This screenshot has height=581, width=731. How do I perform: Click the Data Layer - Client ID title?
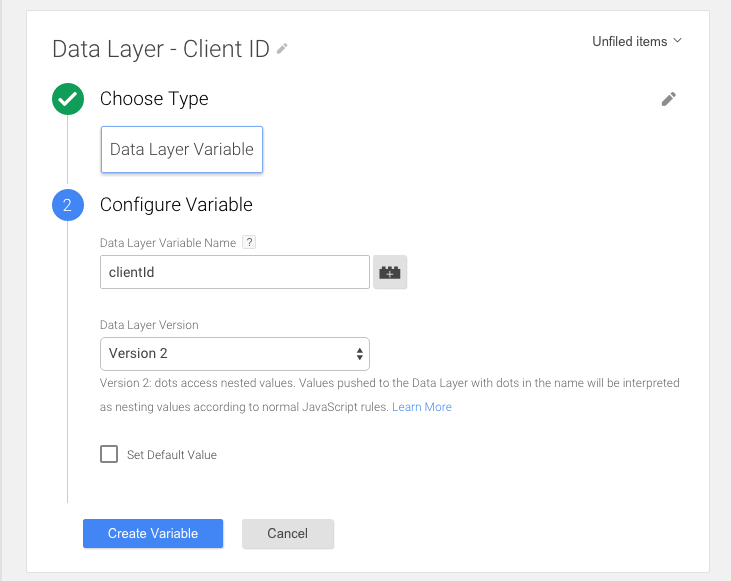[x=160, y=49]
